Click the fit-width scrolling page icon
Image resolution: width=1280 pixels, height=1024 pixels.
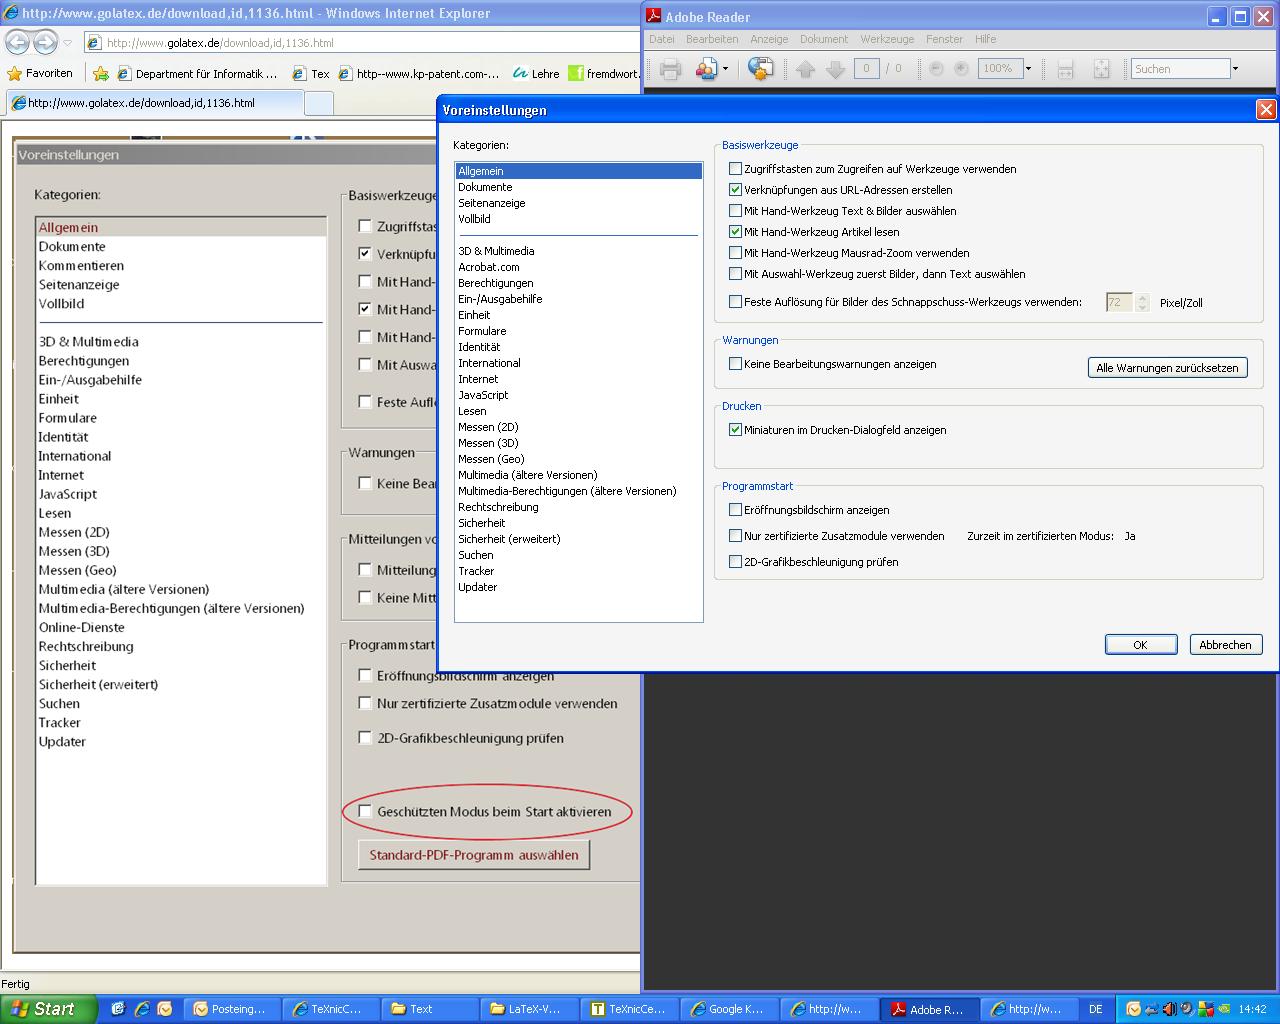[1065, 69]
